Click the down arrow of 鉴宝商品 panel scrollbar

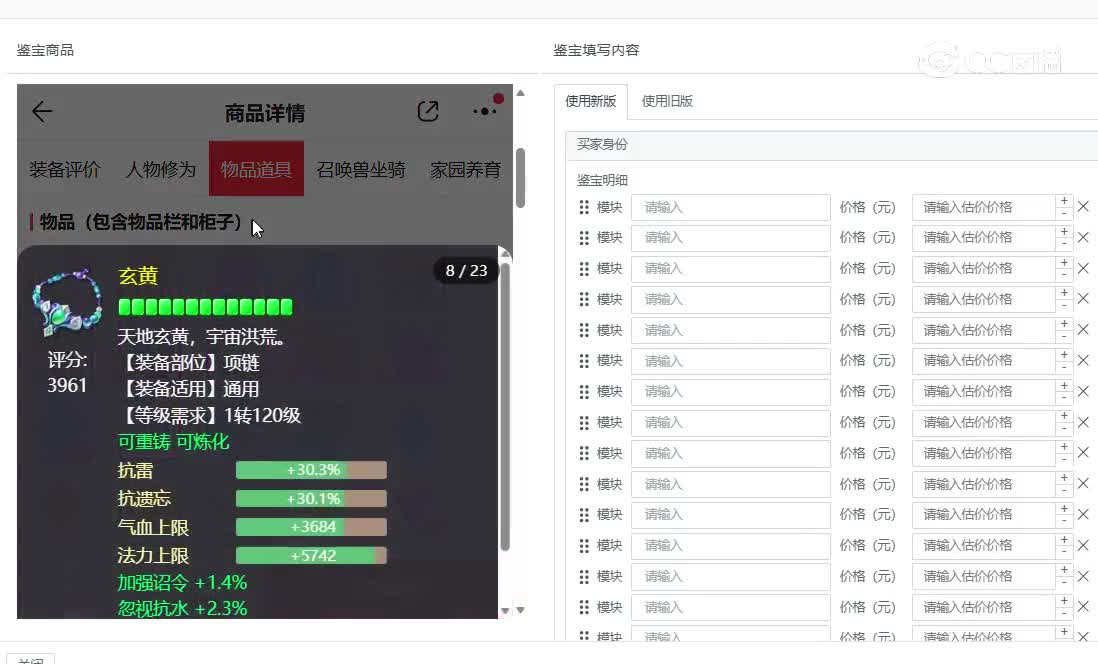[520, 610]
